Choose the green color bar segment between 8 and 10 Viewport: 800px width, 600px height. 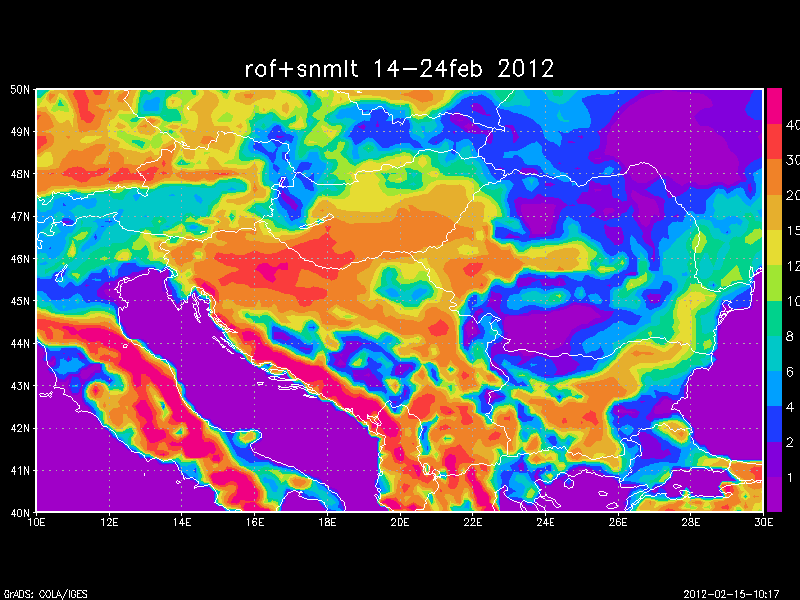click(x=774, y=318)
